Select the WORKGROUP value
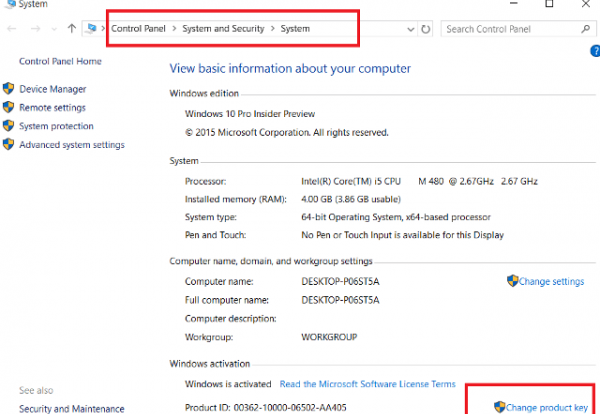Screen dimensions: 600x414 pos(329,337)
